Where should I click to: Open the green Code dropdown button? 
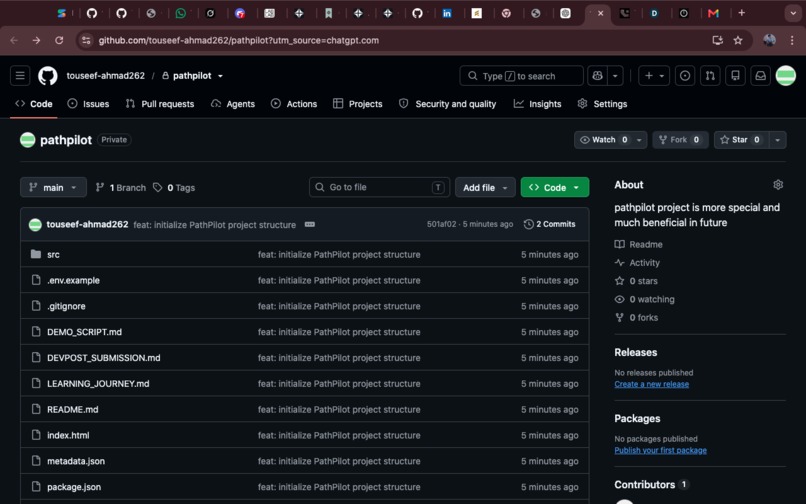point(555,188)
